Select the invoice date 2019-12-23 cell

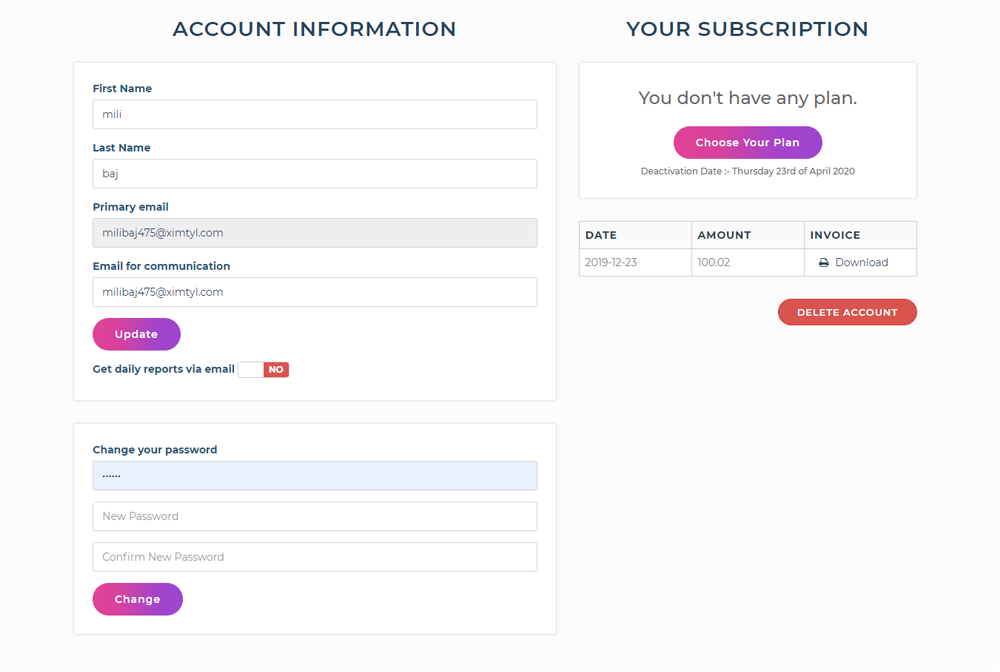click(634, 262)
